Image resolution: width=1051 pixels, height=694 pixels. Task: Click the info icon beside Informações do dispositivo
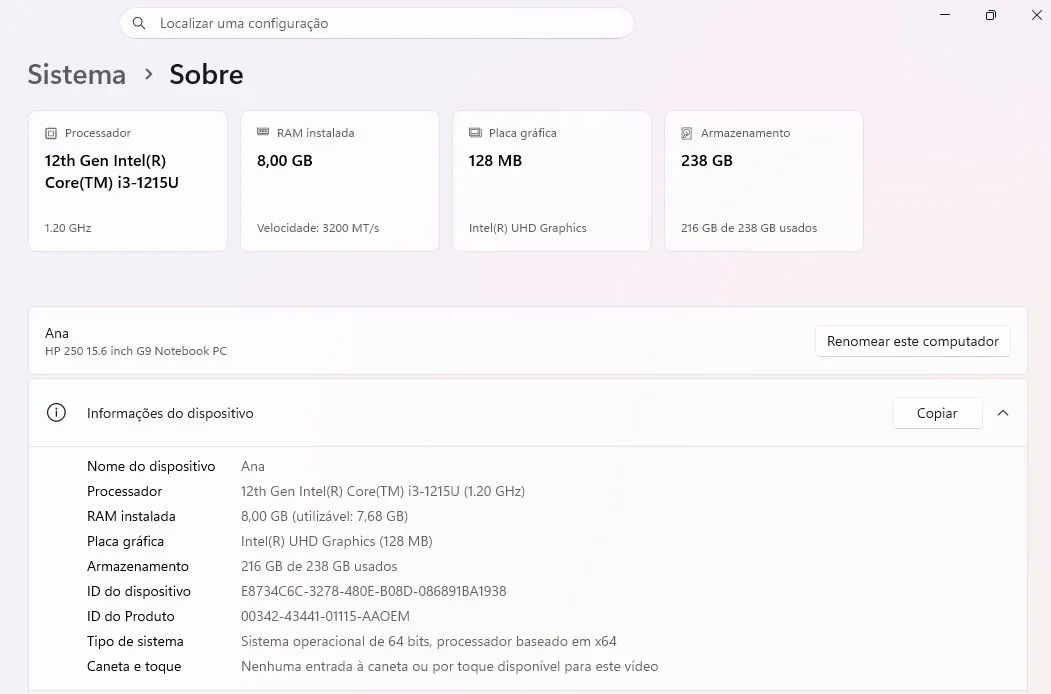(x=56, y=412)
